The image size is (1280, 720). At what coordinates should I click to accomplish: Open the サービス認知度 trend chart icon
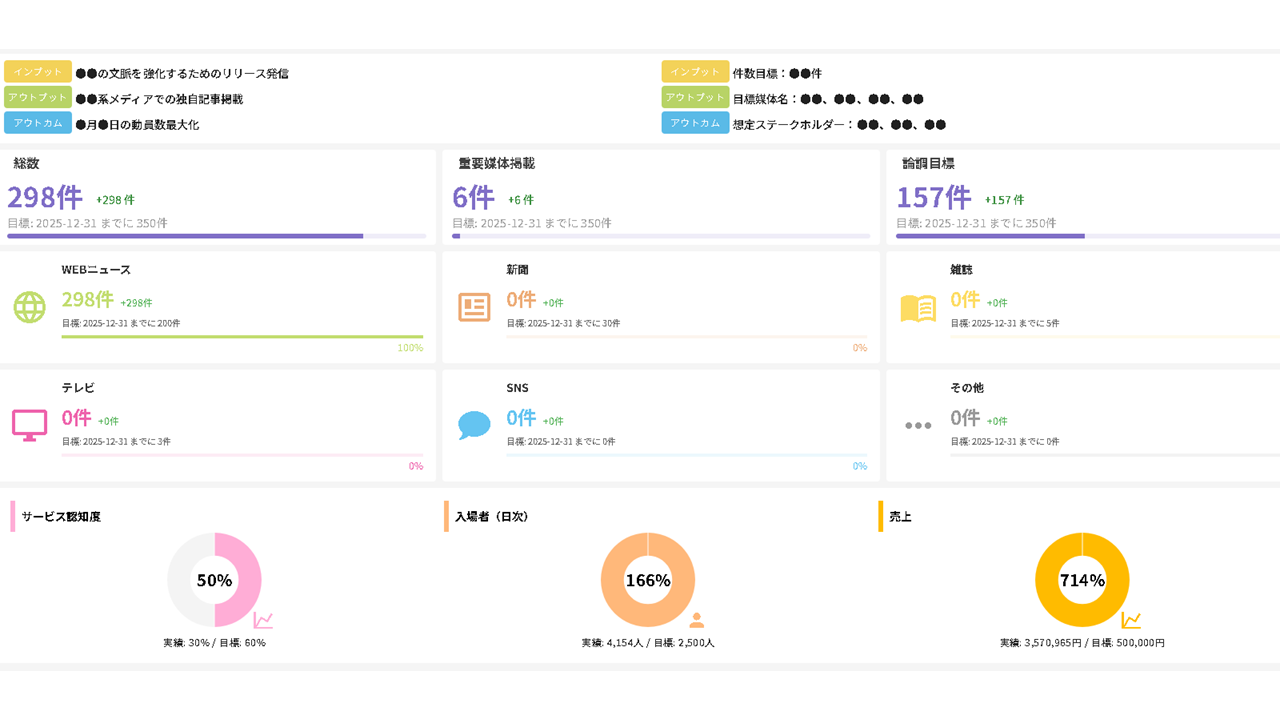point(263,620)
